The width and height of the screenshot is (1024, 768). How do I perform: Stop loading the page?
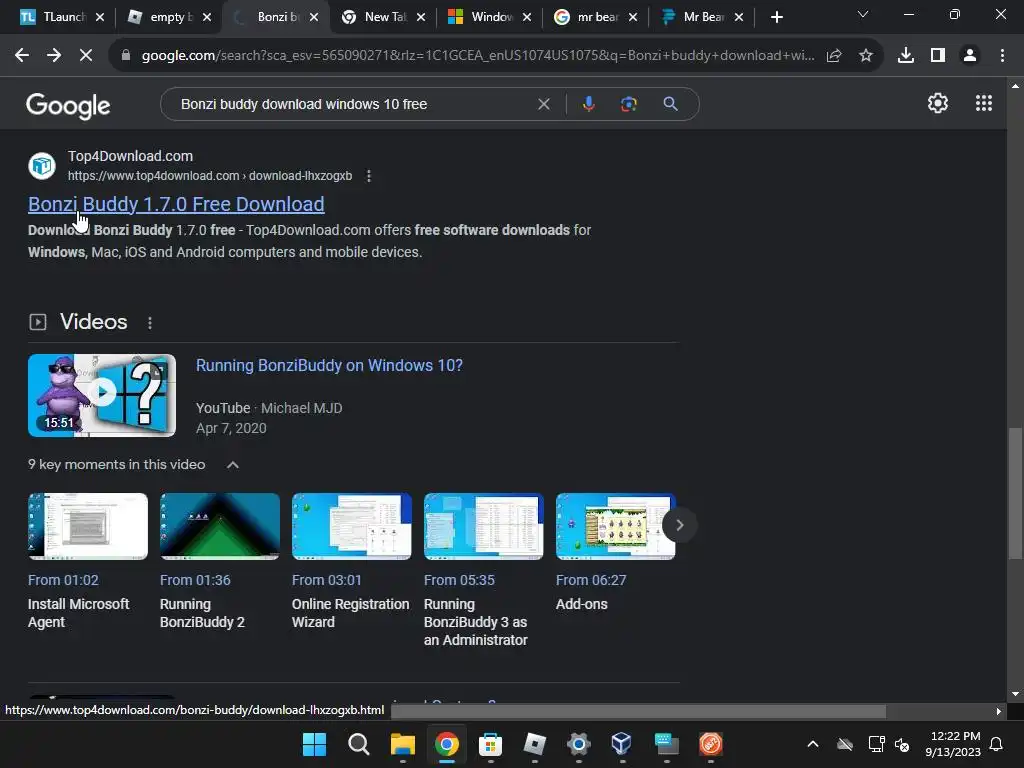[86, 56]
